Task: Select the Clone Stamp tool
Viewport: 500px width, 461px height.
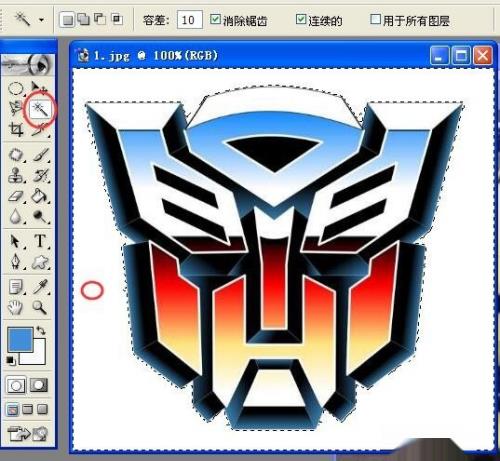Action: (x=15, y=176)
